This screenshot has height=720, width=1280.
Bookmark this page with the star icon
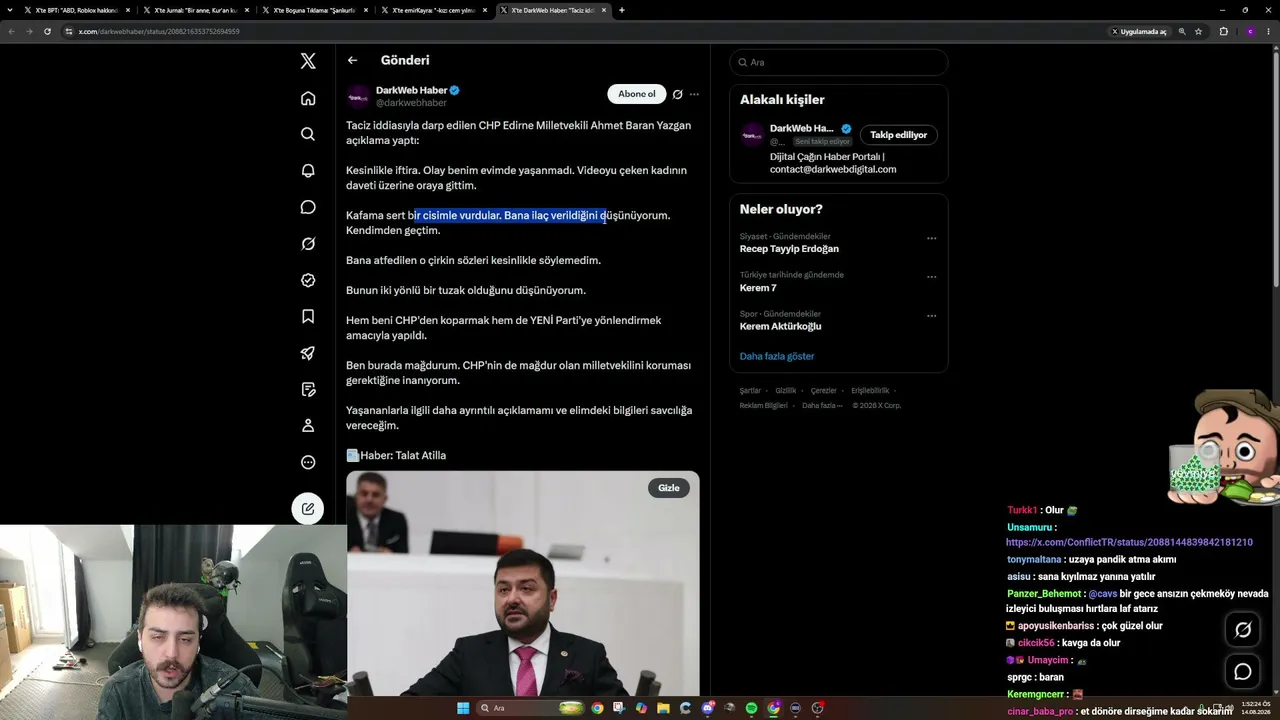click(x=1198, y=31)
